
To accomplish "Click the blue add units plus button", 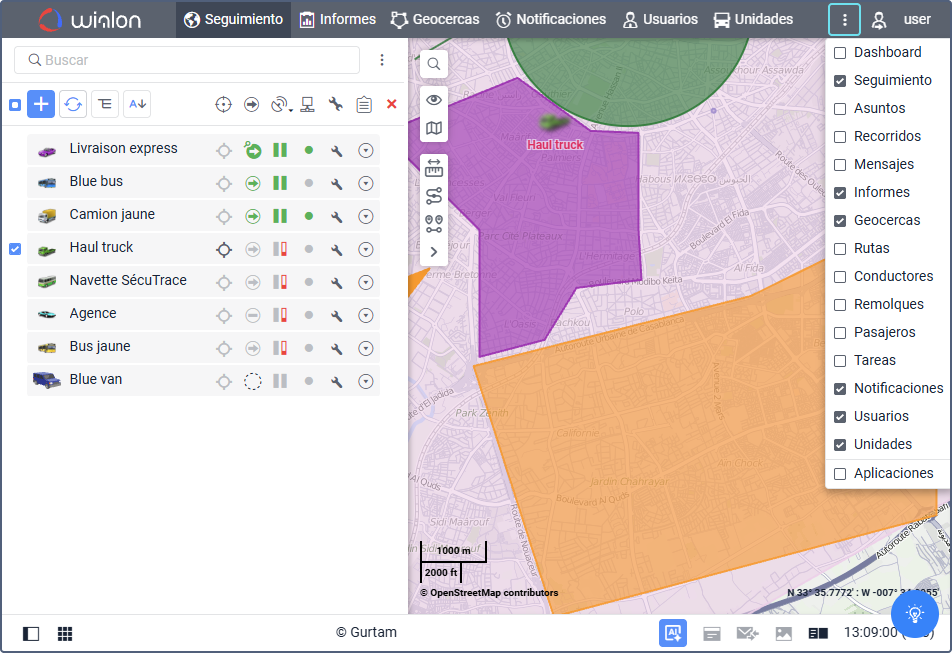I will [x=41, y=104].
